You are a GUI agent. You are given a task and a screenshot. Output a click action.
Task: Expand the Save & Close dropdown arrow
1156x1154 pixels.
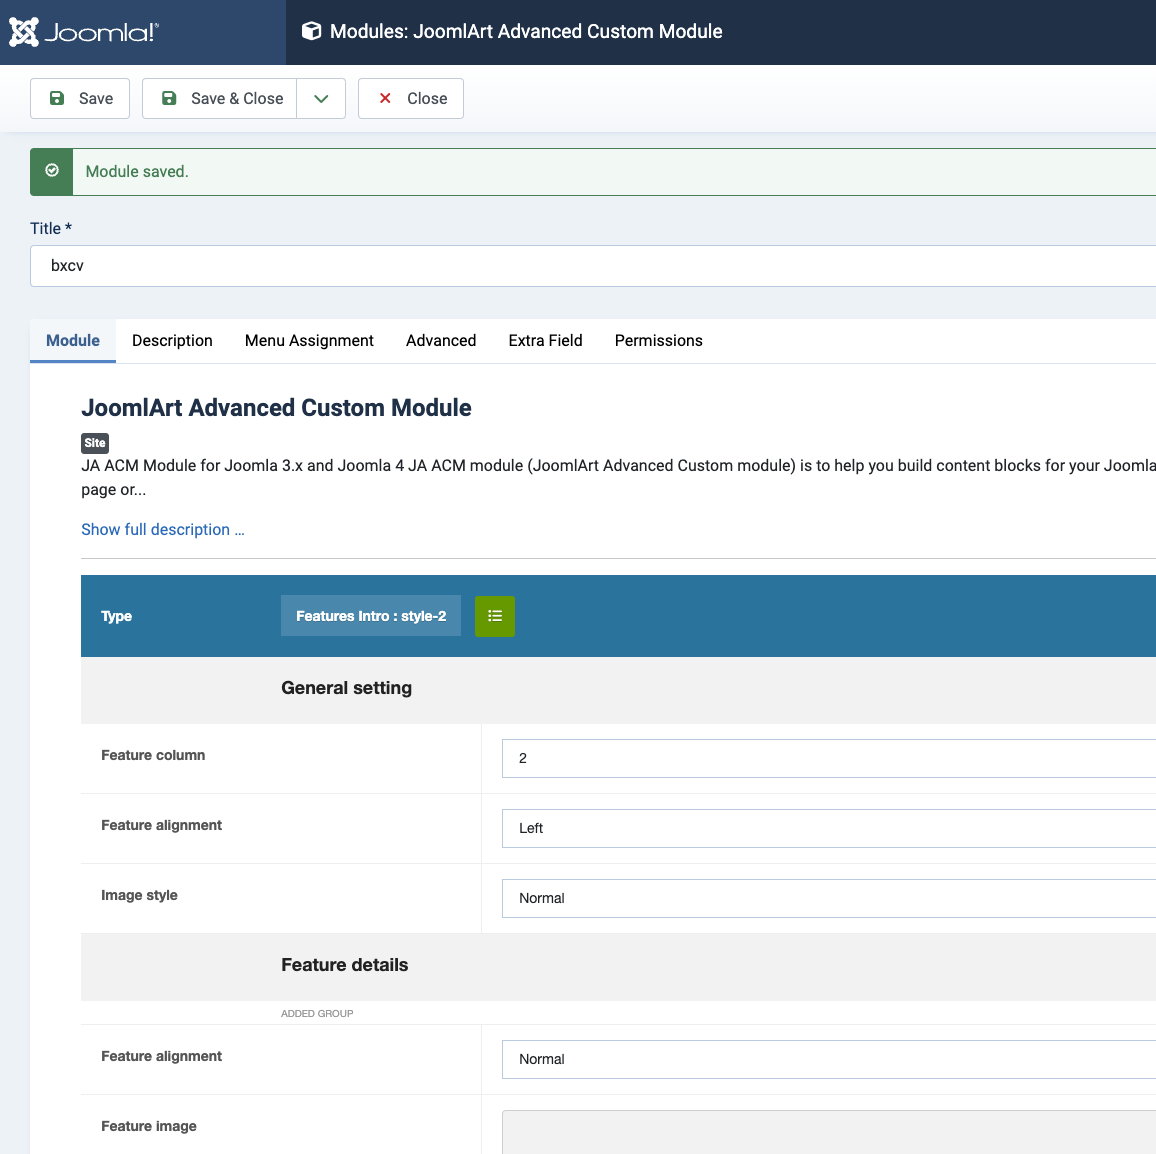[321, 98]
